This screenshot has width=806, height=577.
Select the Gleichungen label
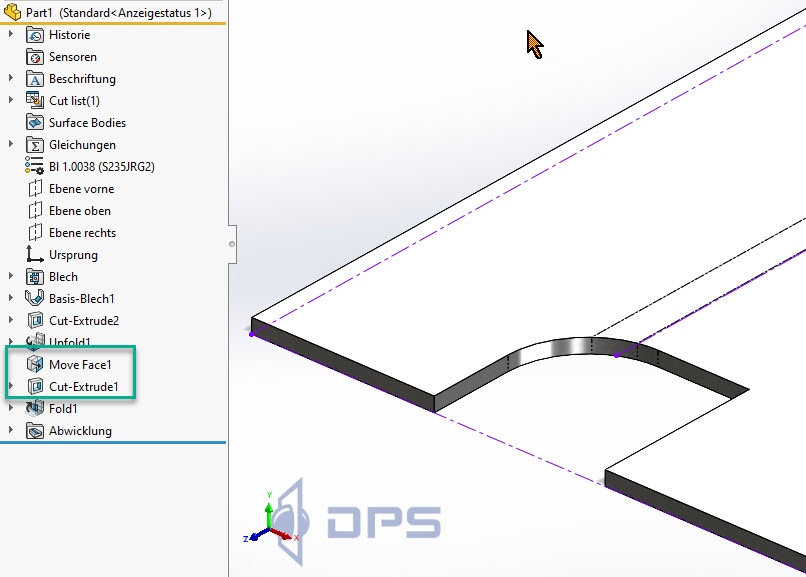82,145
